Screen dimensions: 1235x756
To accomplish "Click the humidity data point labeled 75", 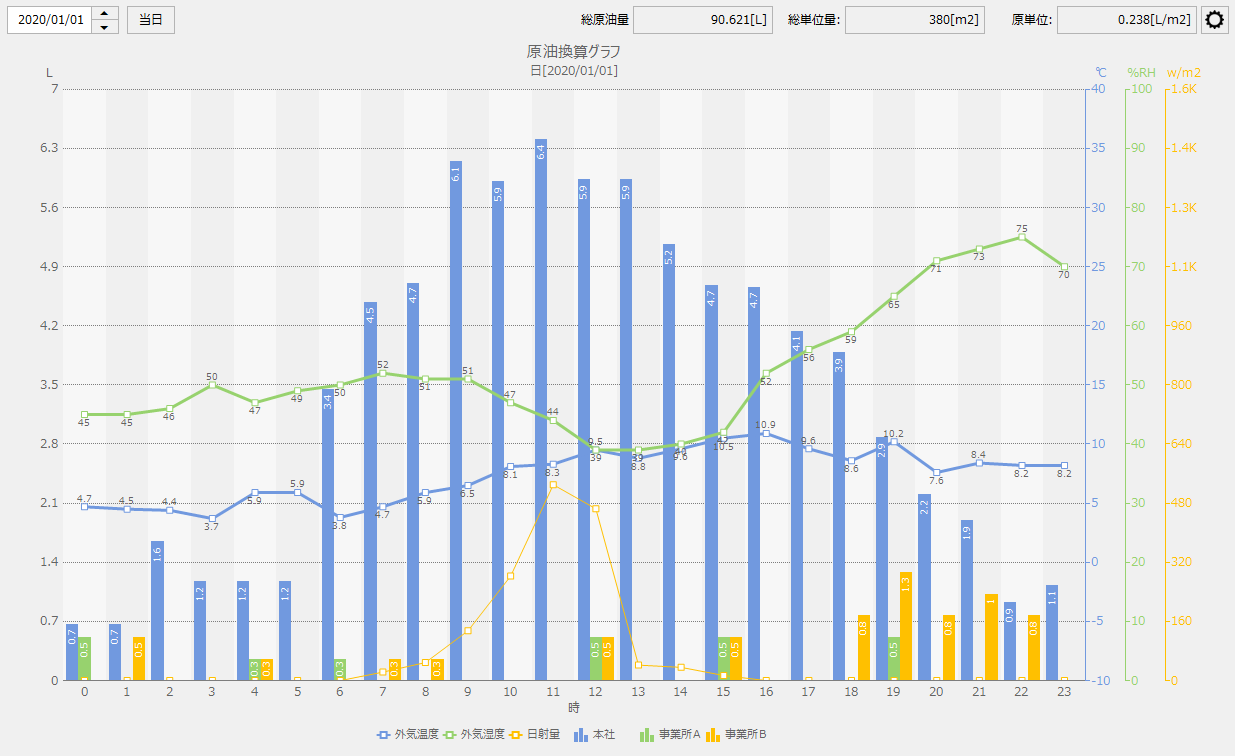I will (x=1022, y=237).
